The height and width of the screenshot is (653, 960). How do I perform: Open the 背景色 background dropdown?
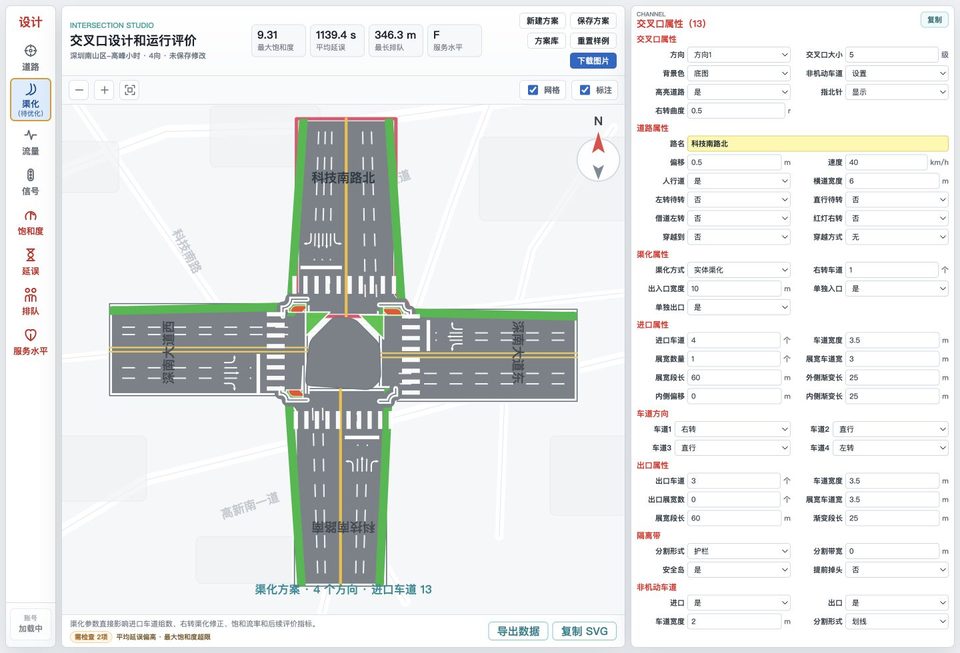[x=740, y=73]
